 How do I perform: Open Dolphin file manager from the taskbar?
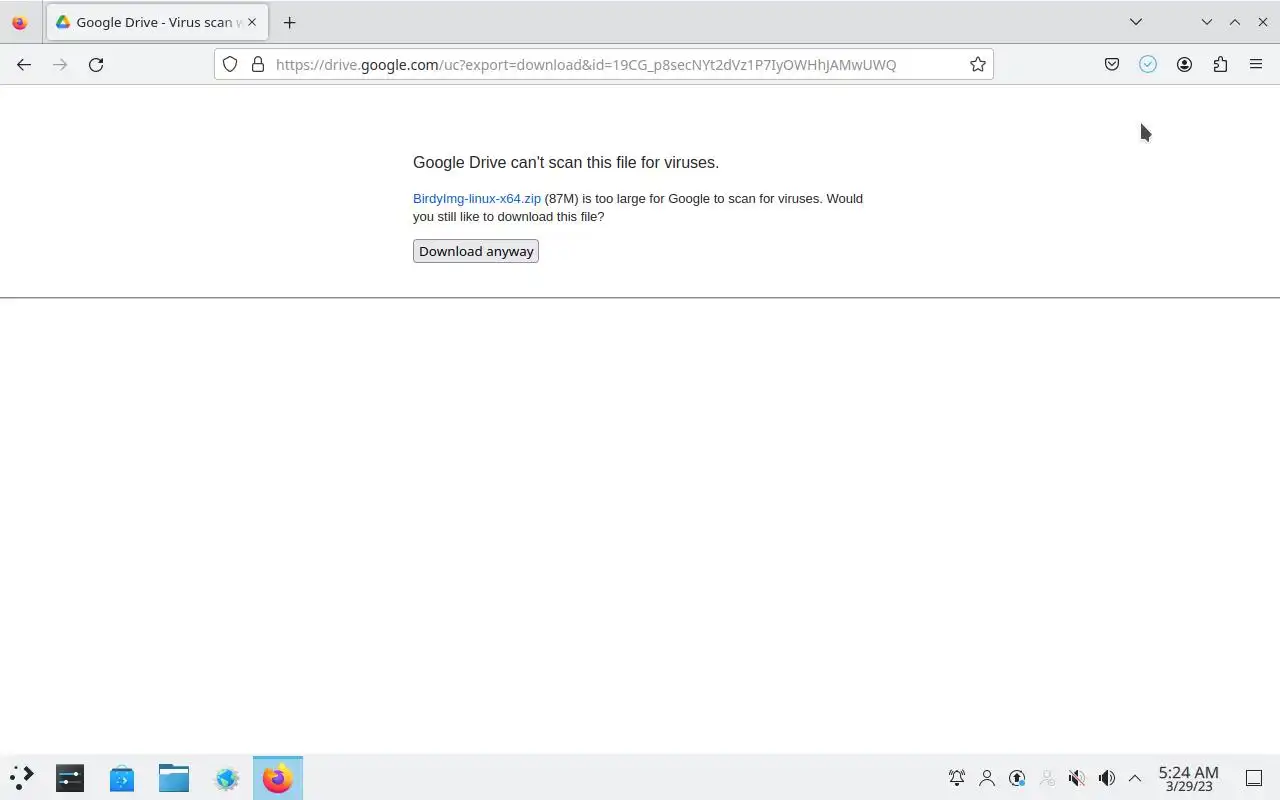(x=174, y=777)
